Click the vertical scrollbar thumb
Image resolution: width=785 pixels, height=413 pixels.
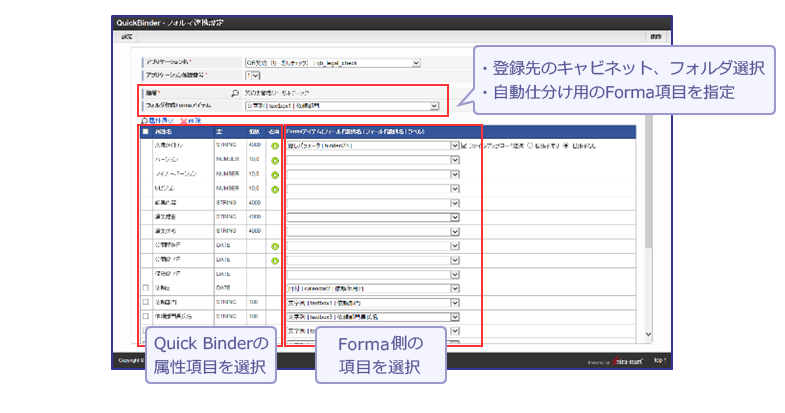[648, 182]
